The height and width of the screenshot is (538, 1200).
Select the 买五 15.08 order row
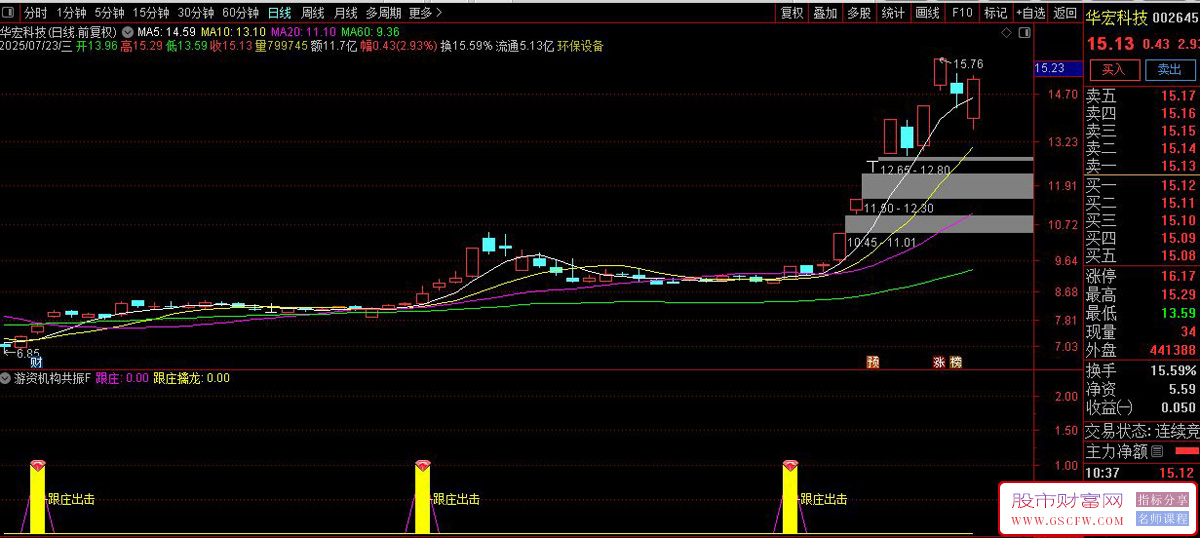coord(1142,256)
